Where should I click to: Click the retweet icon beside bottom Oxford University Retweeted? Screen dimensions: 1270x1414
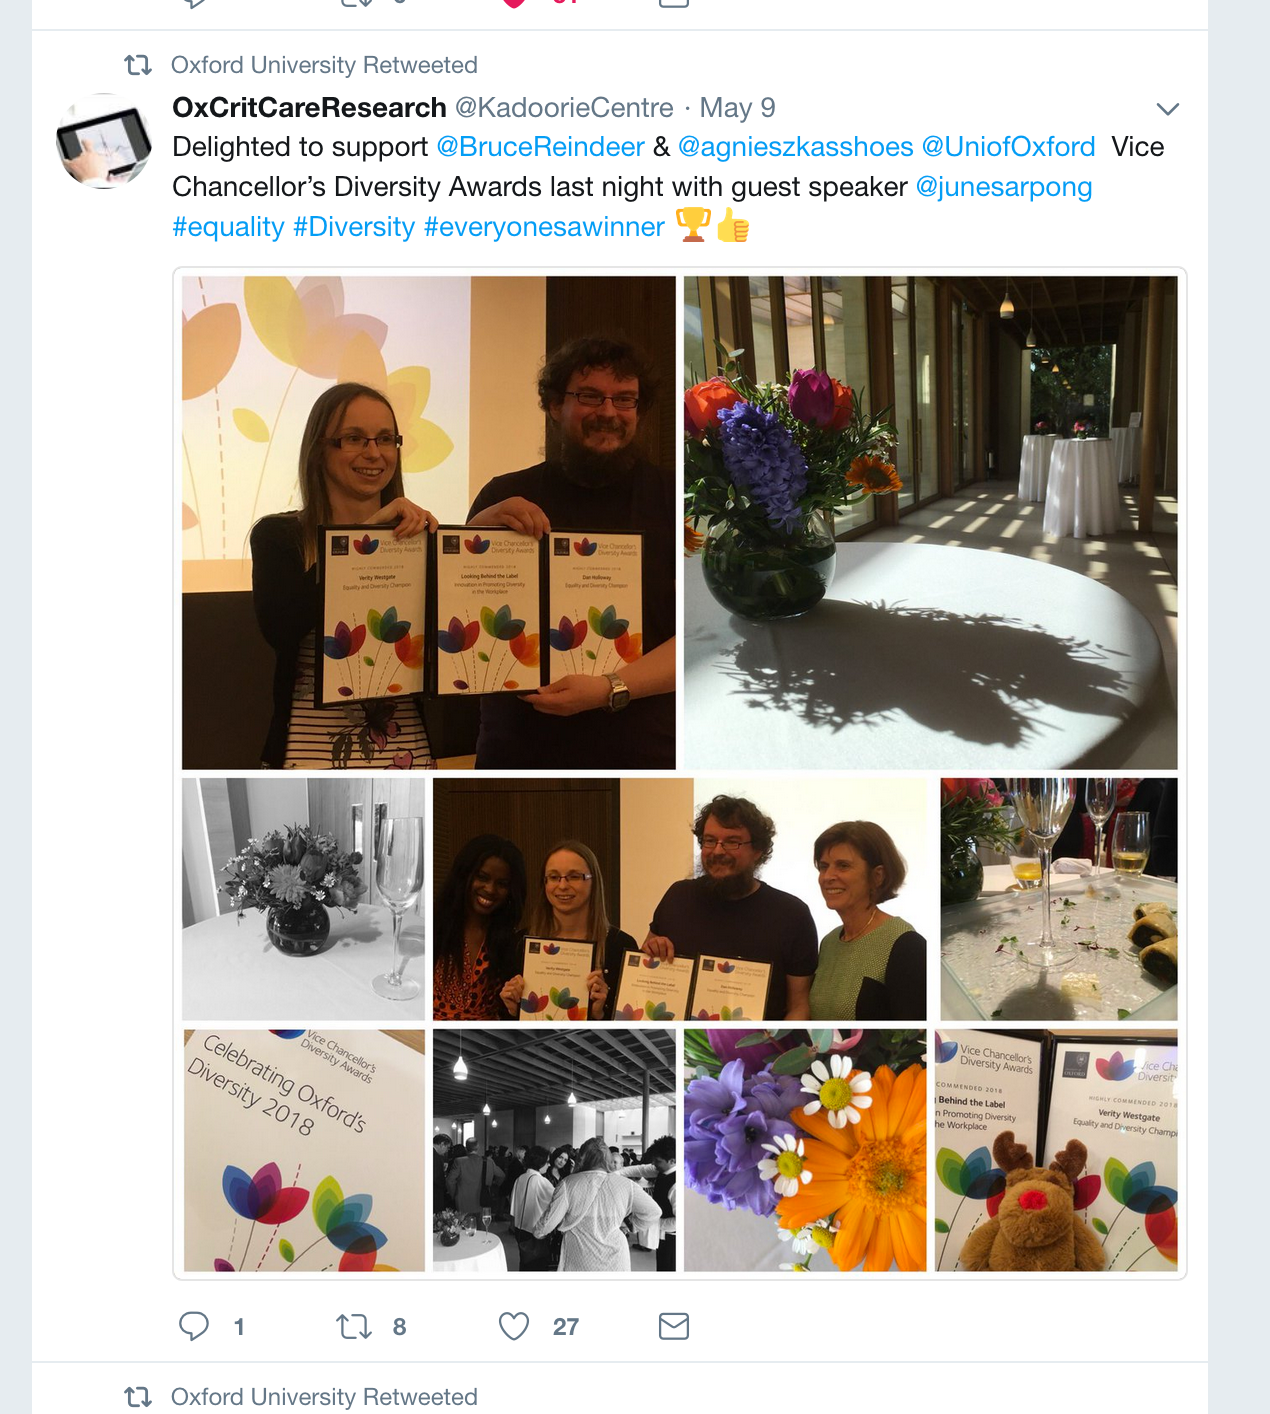point(138,1396)
